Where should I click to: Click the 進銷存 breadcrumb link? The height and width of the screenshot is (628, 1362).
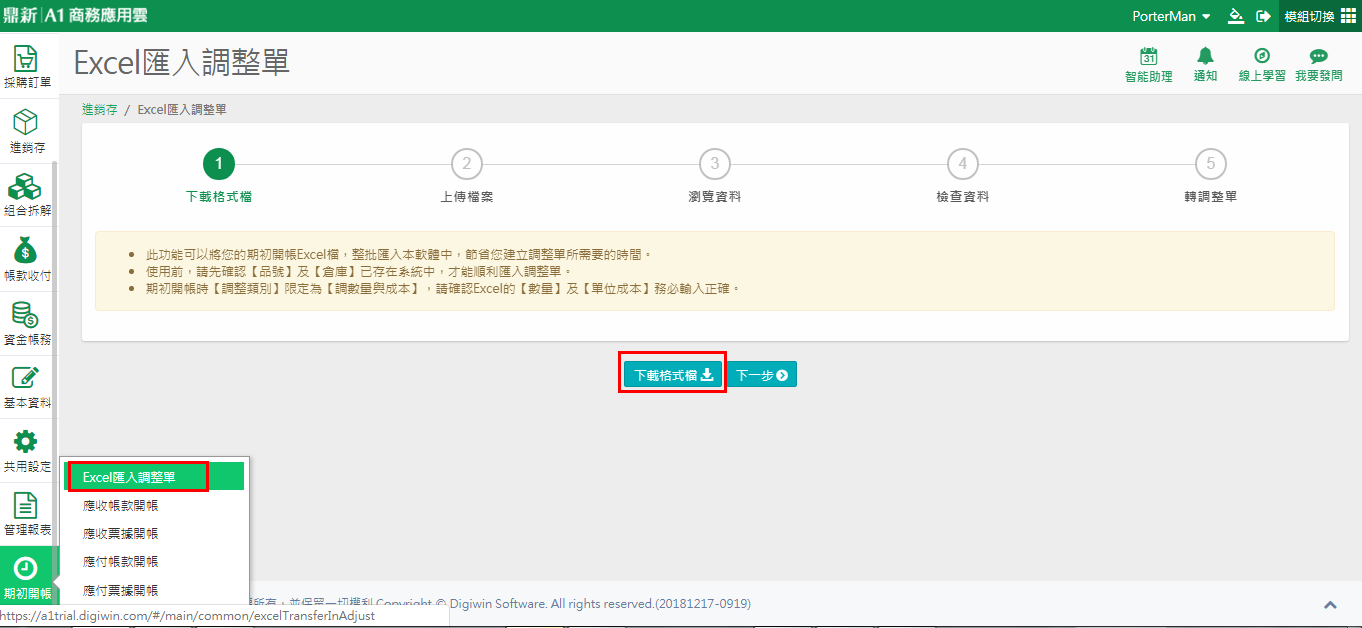[100, 110]
